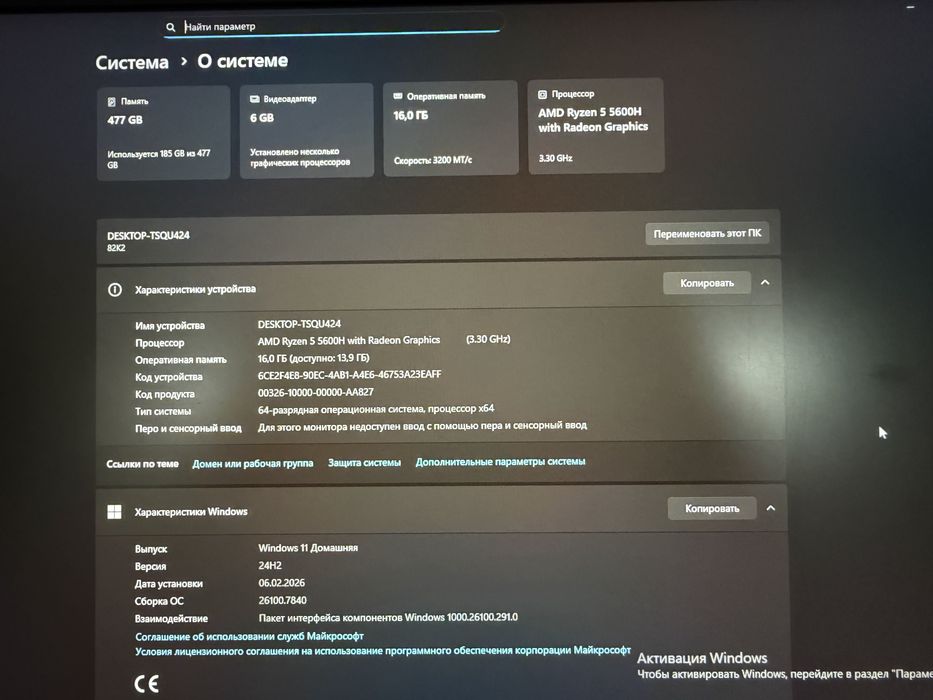Click 'Переименовать этот ПК' button
933x700 pixels.
(x=707, y=233)
